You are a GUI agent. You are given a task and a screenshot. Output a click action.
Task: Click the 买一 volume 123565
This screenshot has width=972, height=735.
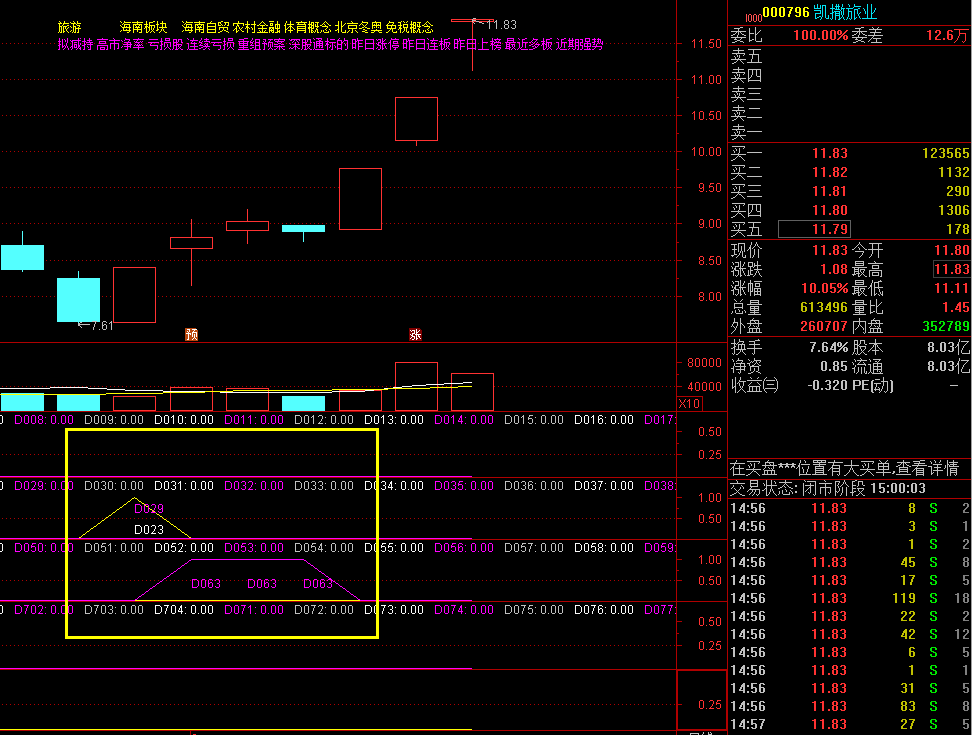[945, 153]
